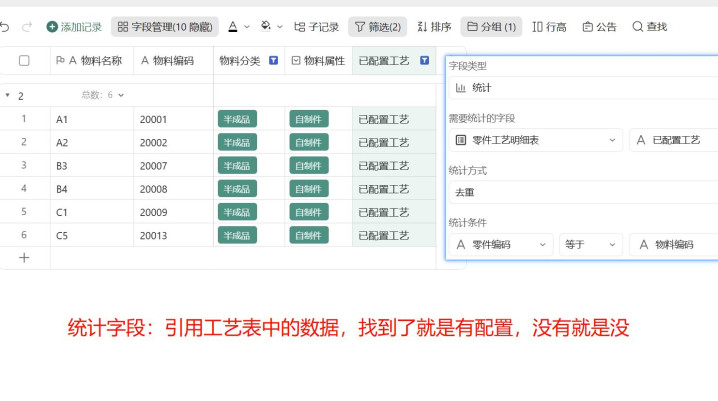The height and width of the screenshot is (401, 718).
Task: Open the 筛选(2) filter menu
Action: point(378,27)
